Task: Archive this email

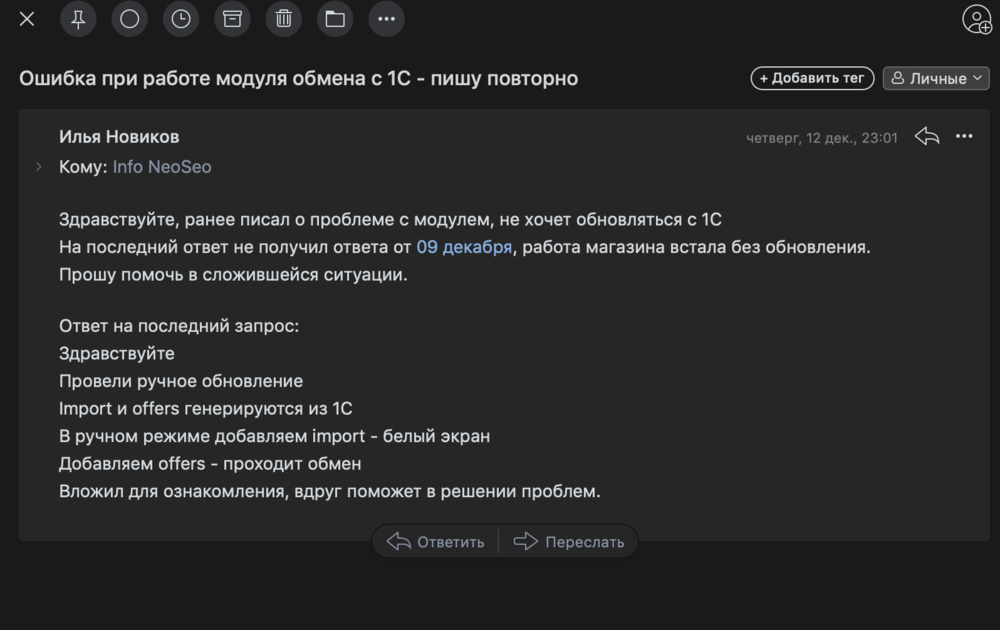Action: coord(232,19)
